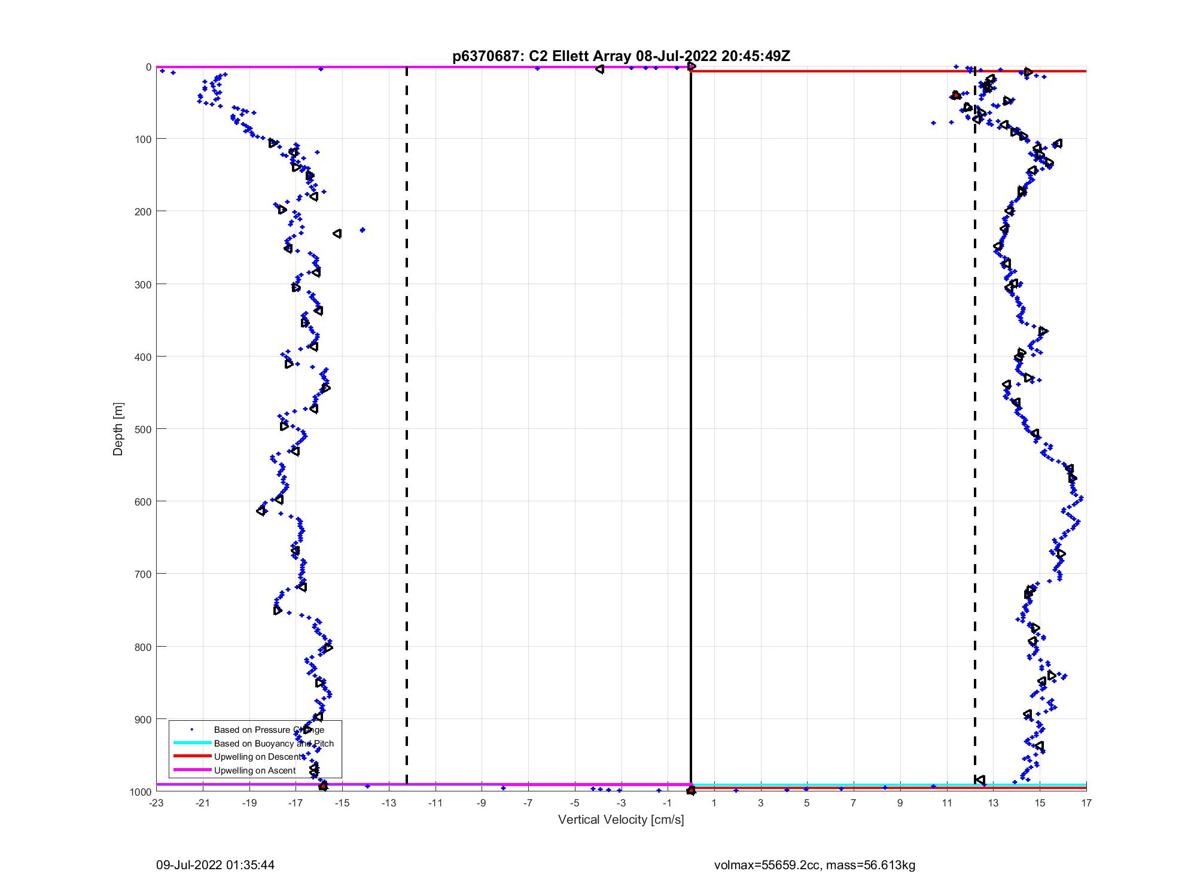Select the 'Vertical Velocity [cm/s]' x-axis label
This screenshot has width=1200, height=889.
pos(621,820)
